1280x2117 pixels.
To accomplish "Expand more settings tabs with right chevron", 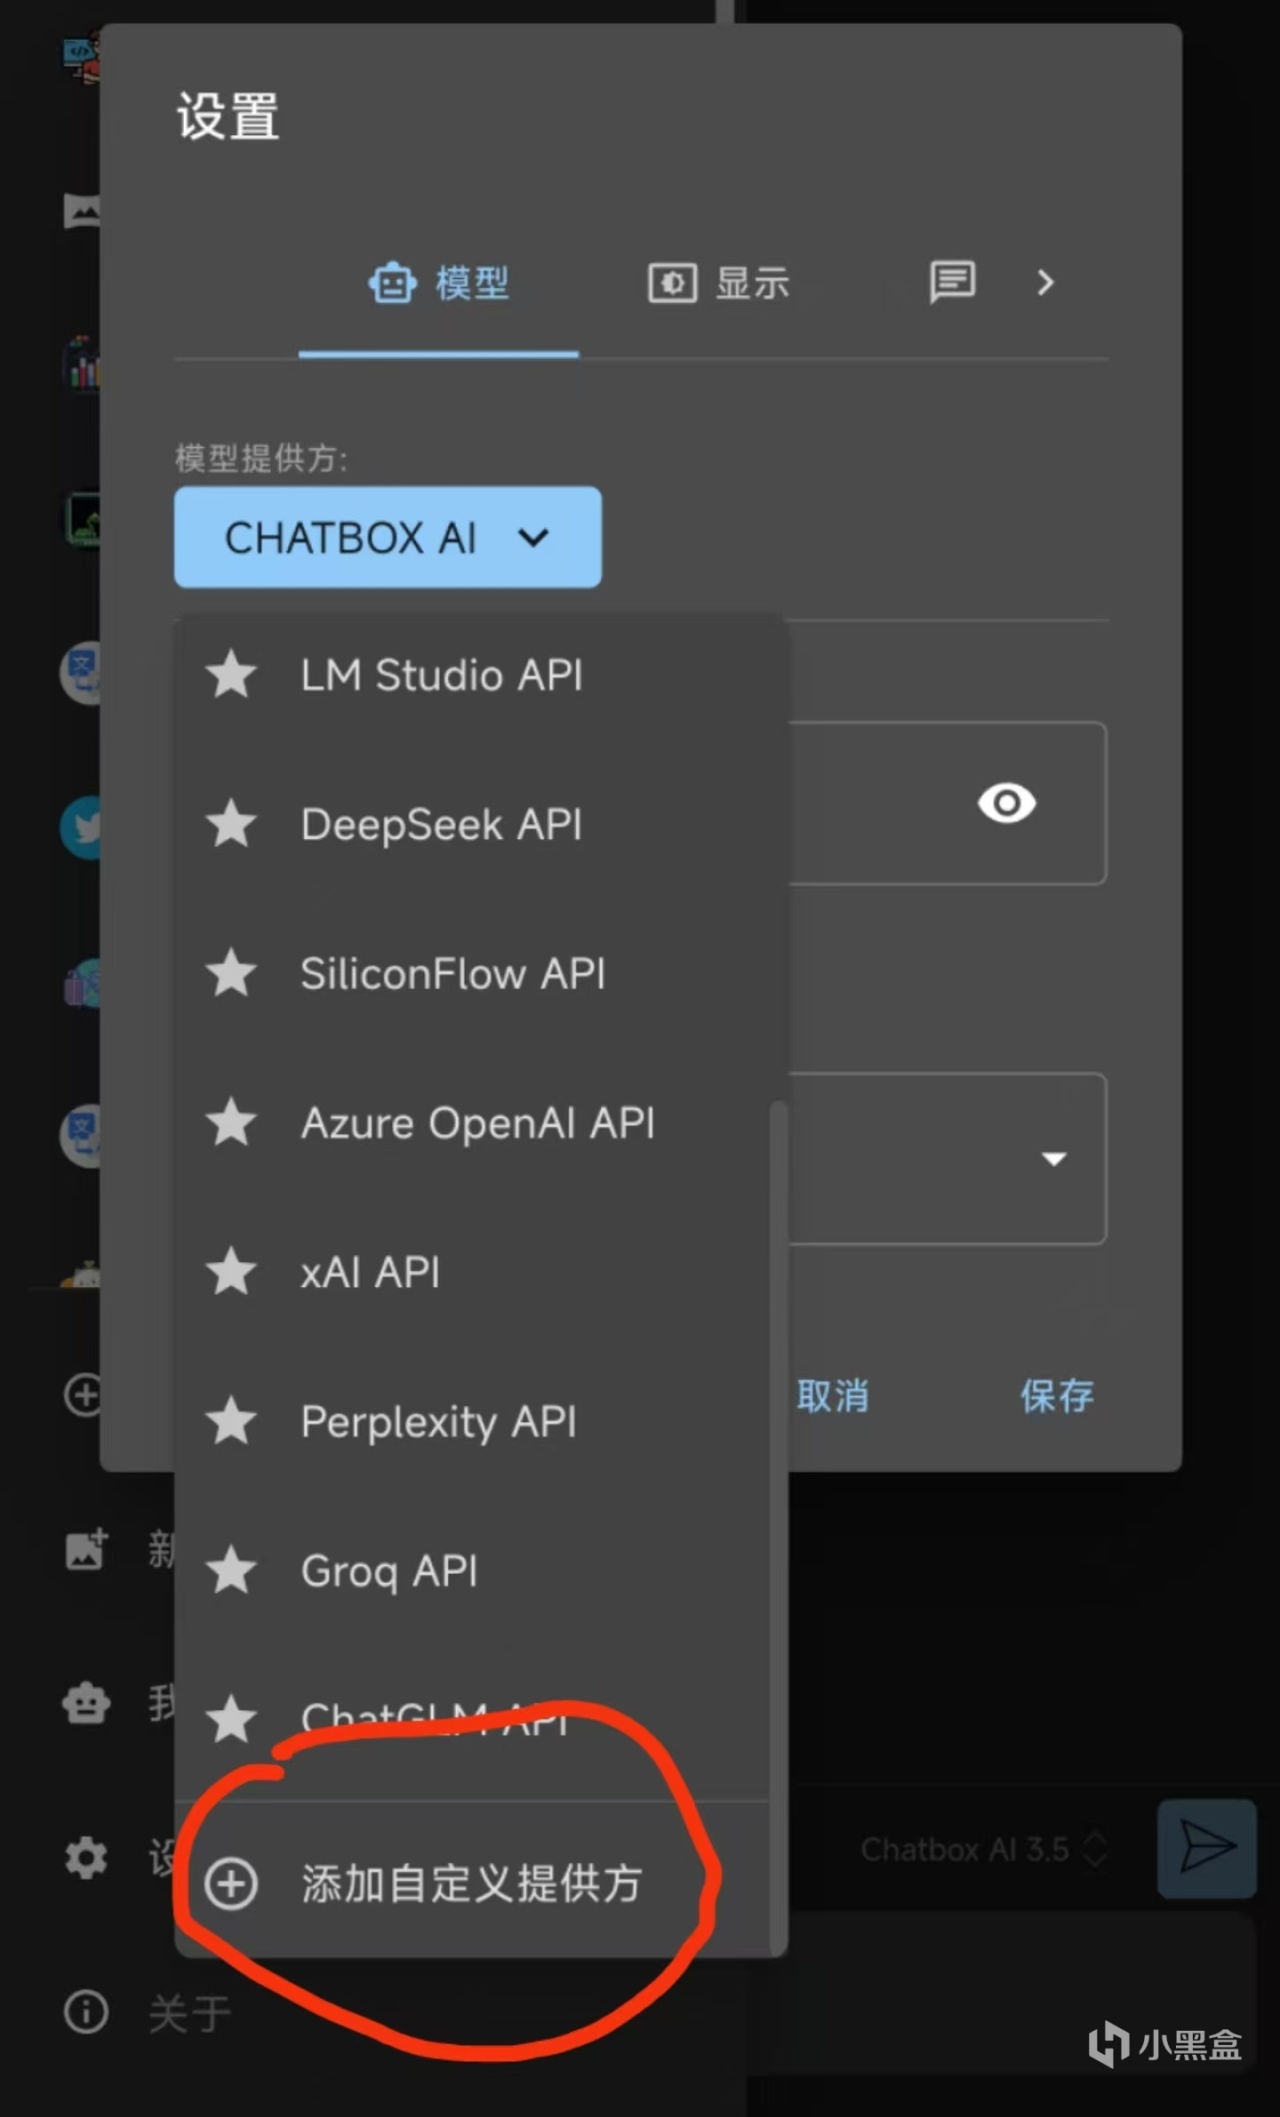I will (1045, 283).
